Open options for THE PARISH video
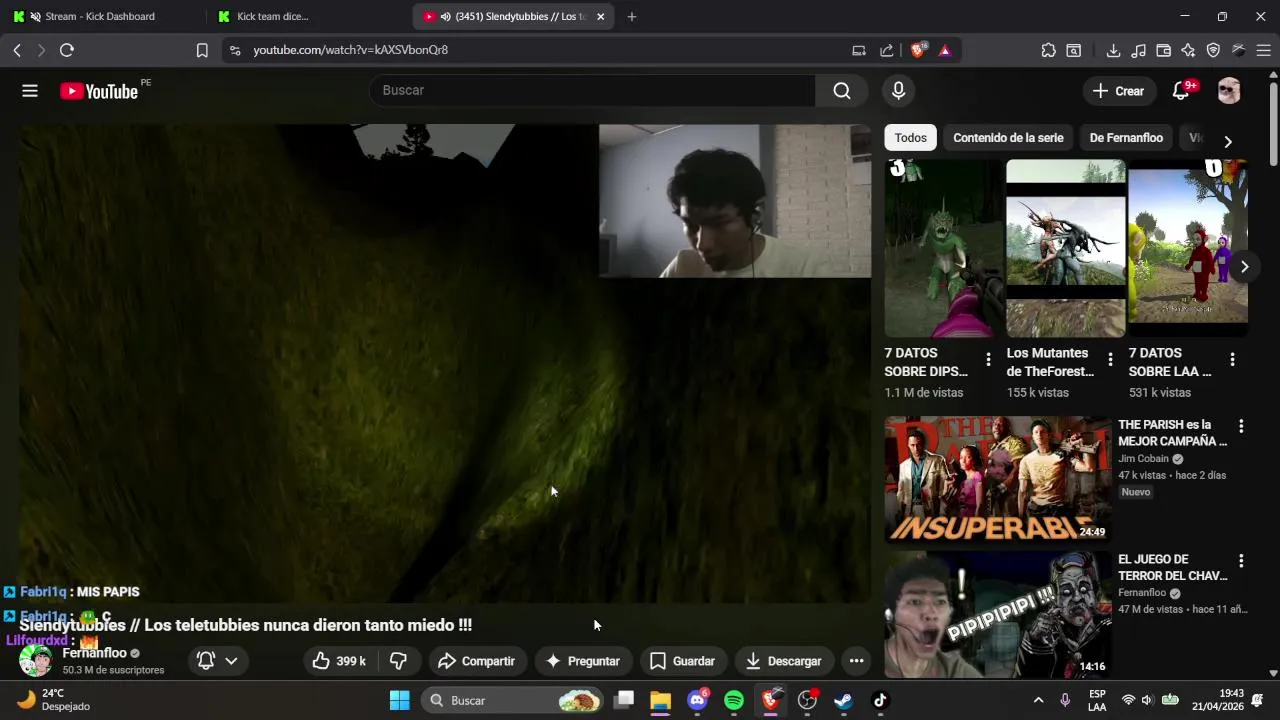Image resolution: width=1280 pixels, height=720 pixels. 1241,426
